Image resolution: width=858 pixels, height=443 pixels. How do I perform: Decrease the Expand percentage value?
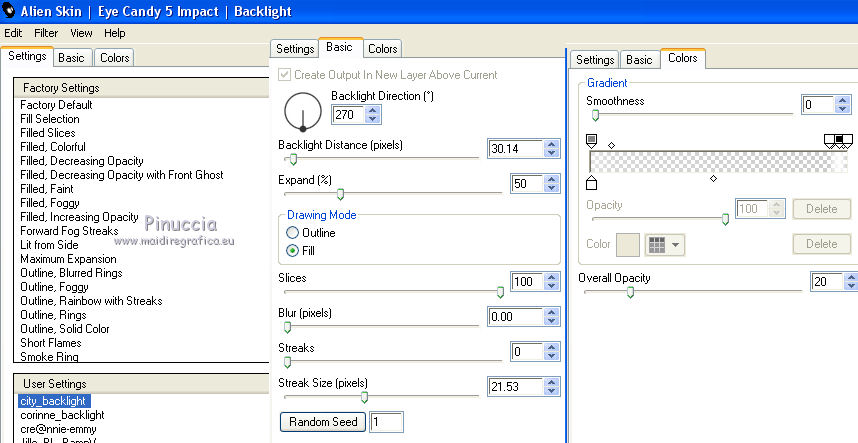552,188
